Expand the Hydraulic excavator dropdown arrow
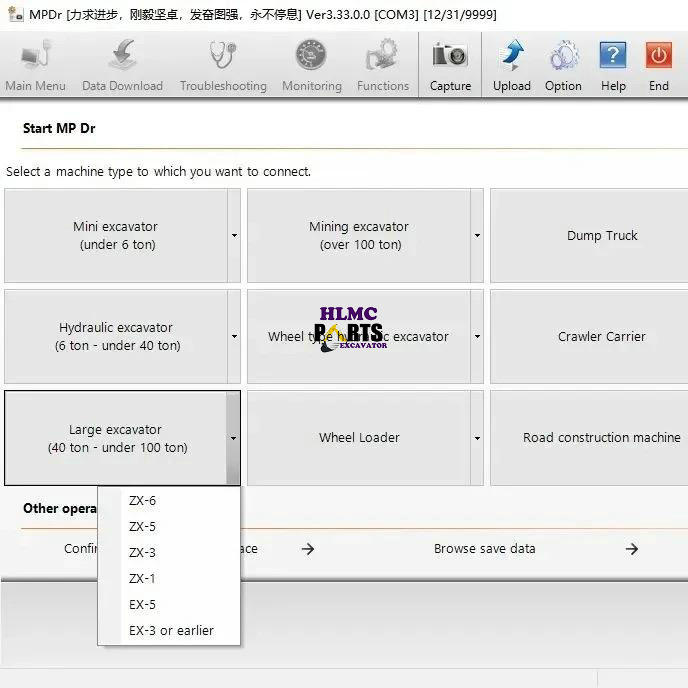The image size is (688, 688). point(234,337)
